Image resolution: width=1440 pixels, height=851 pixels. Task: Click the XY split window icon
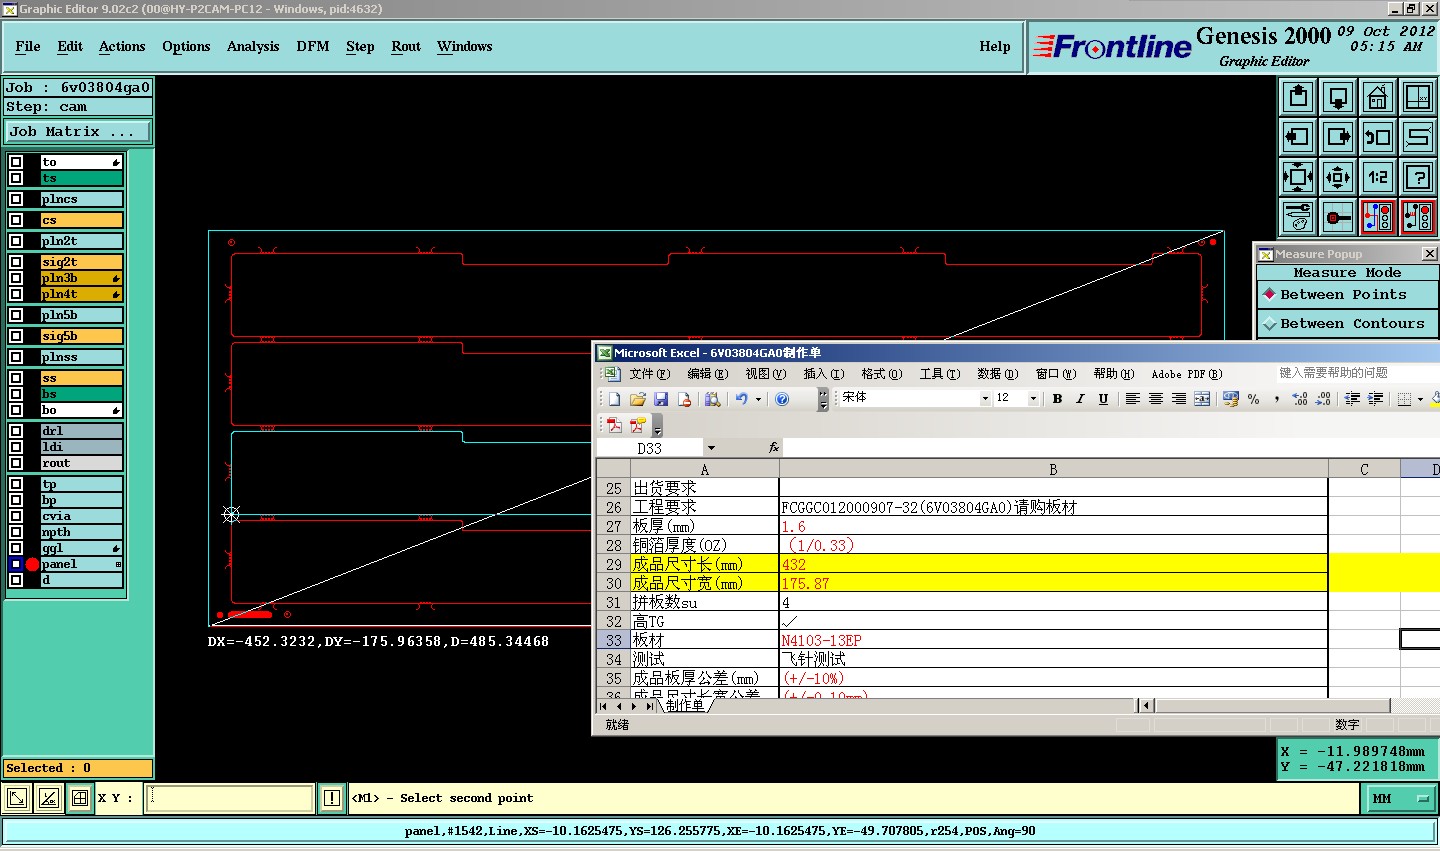coord(1418,97)
